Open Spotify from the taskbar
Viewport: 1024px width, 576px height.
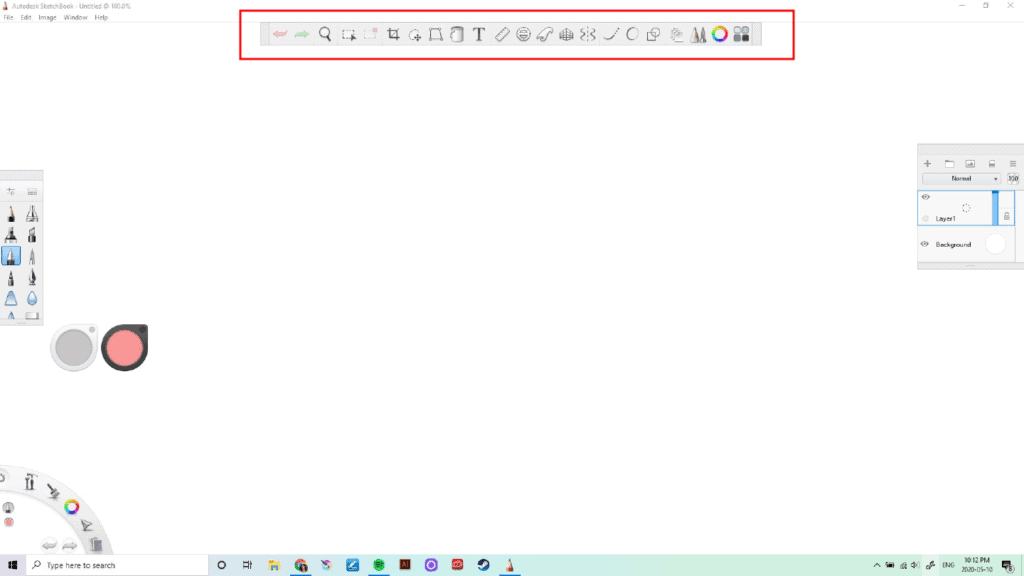coord(379,565)
